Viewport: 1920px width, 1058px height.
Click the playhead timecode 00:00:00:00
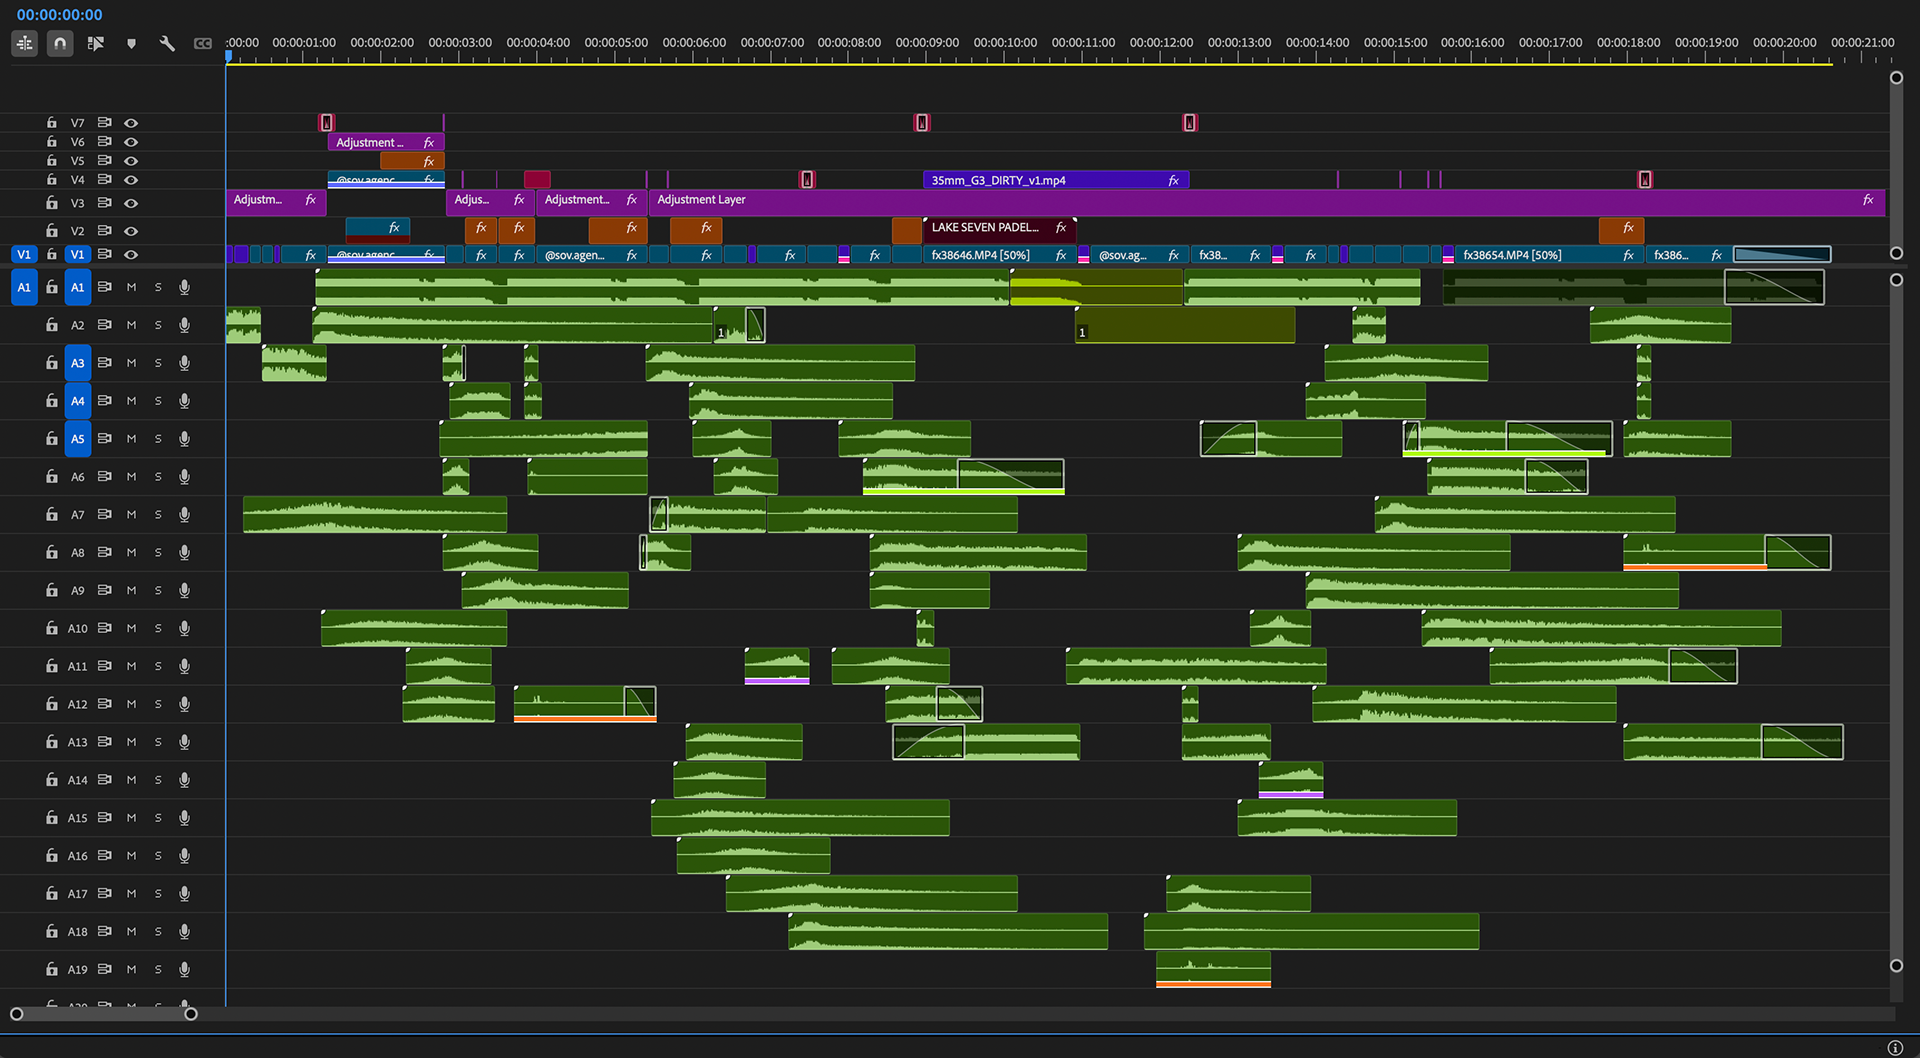[x=59, y=14]
